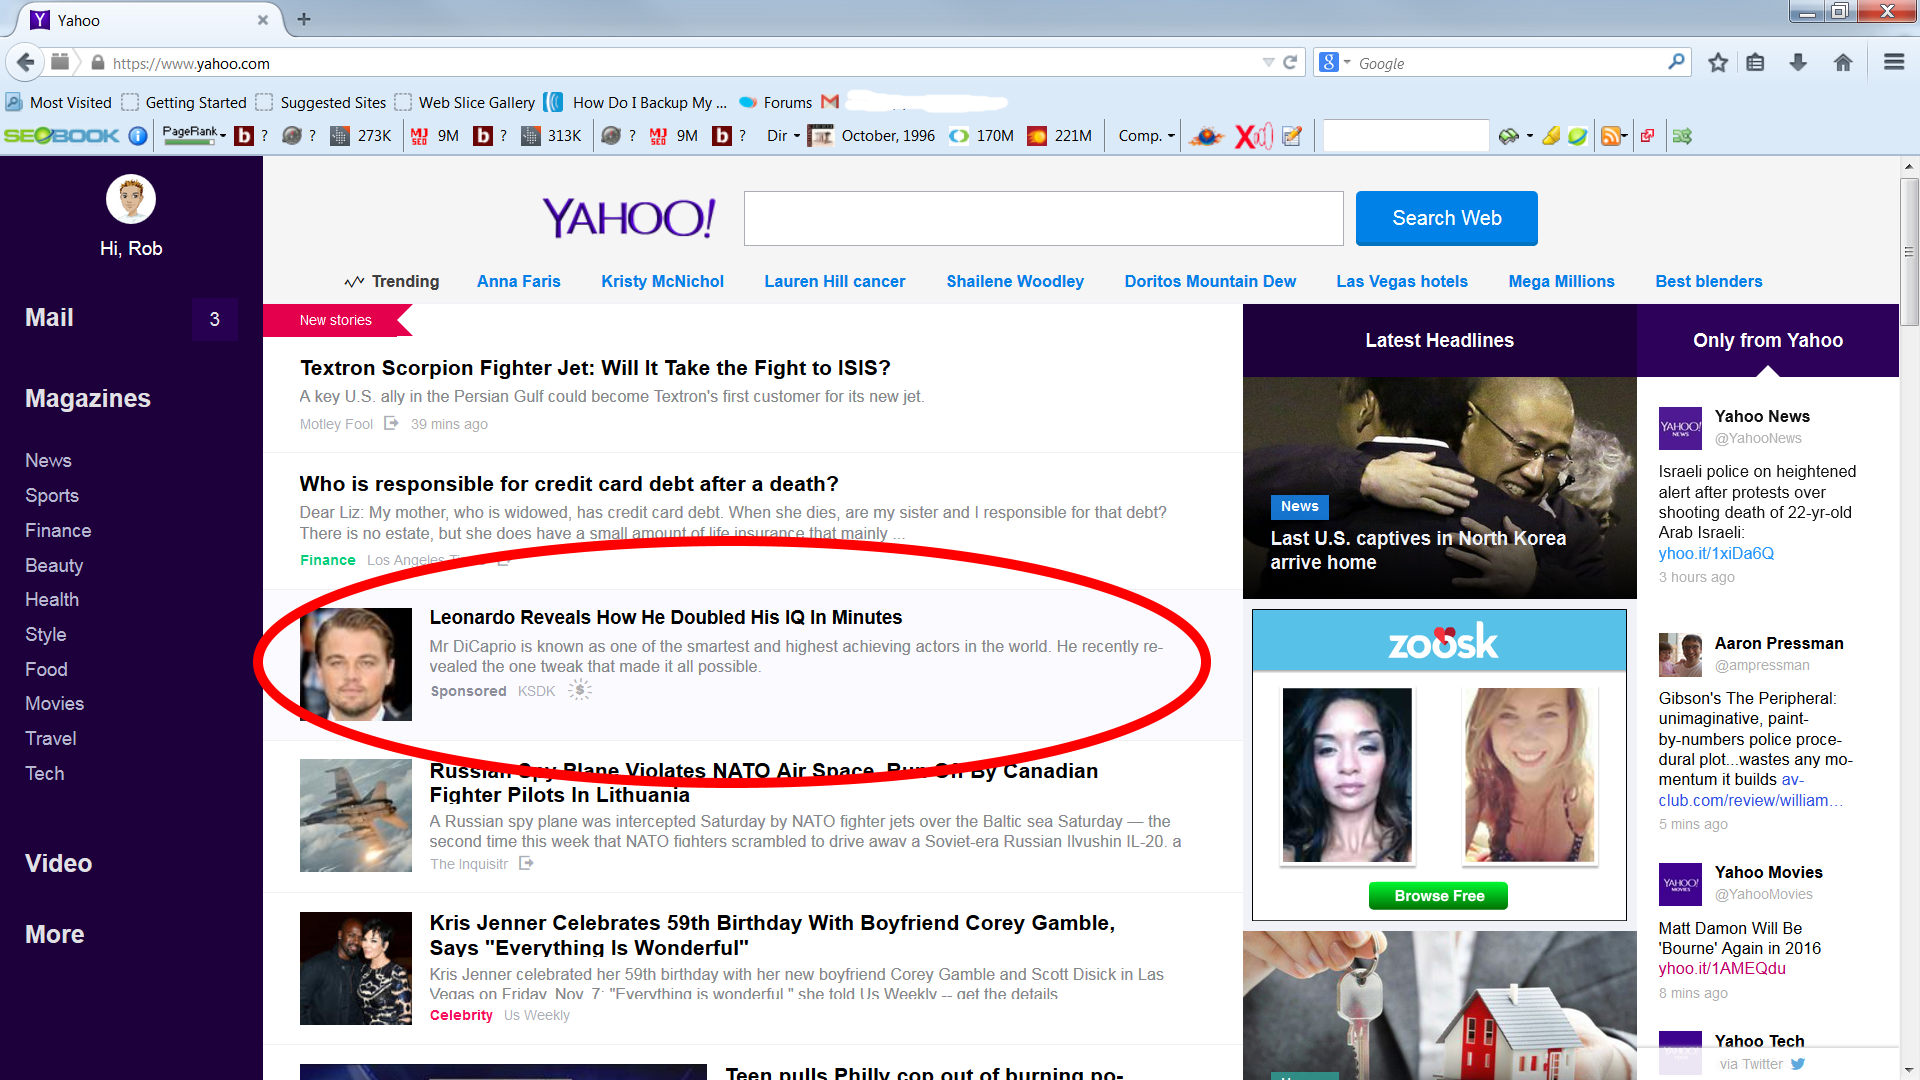This screenshot has width=1920, height=1080.
Task: Open Video section in sidebar
Action: coord(58,863)
